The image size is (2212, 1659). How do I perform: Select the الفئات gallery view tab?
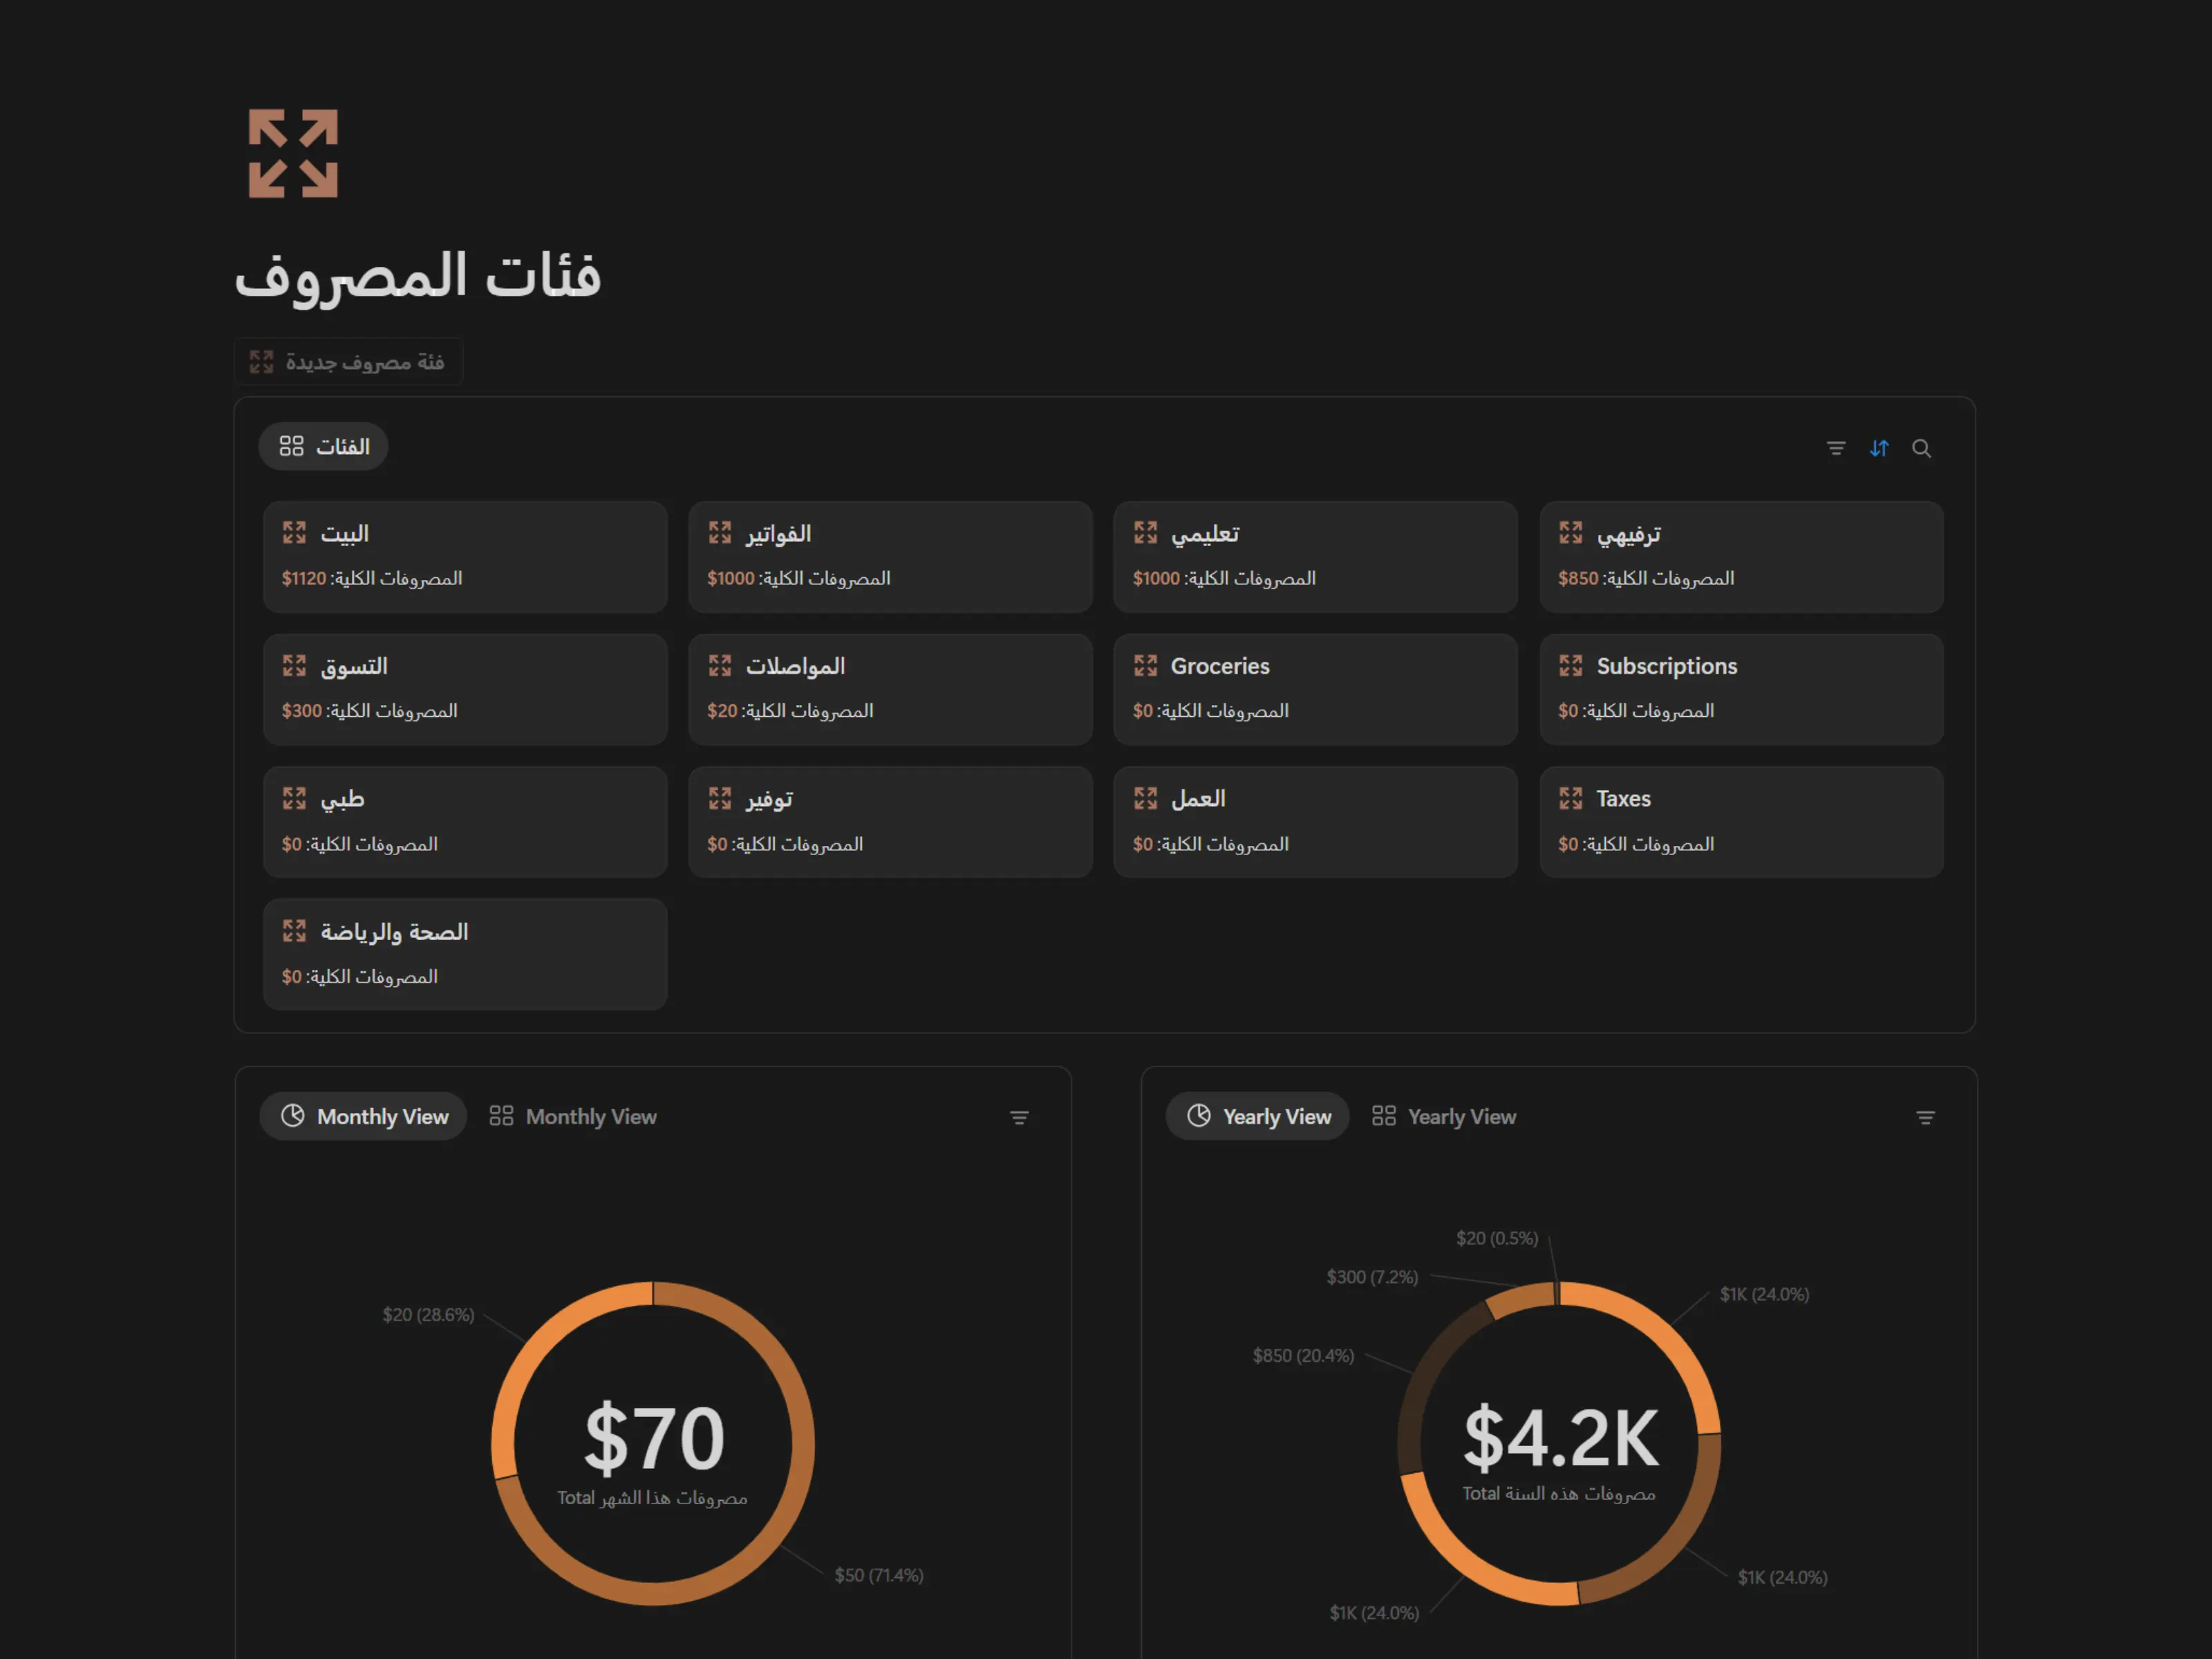pyautogui.click(x=324, y=446)
